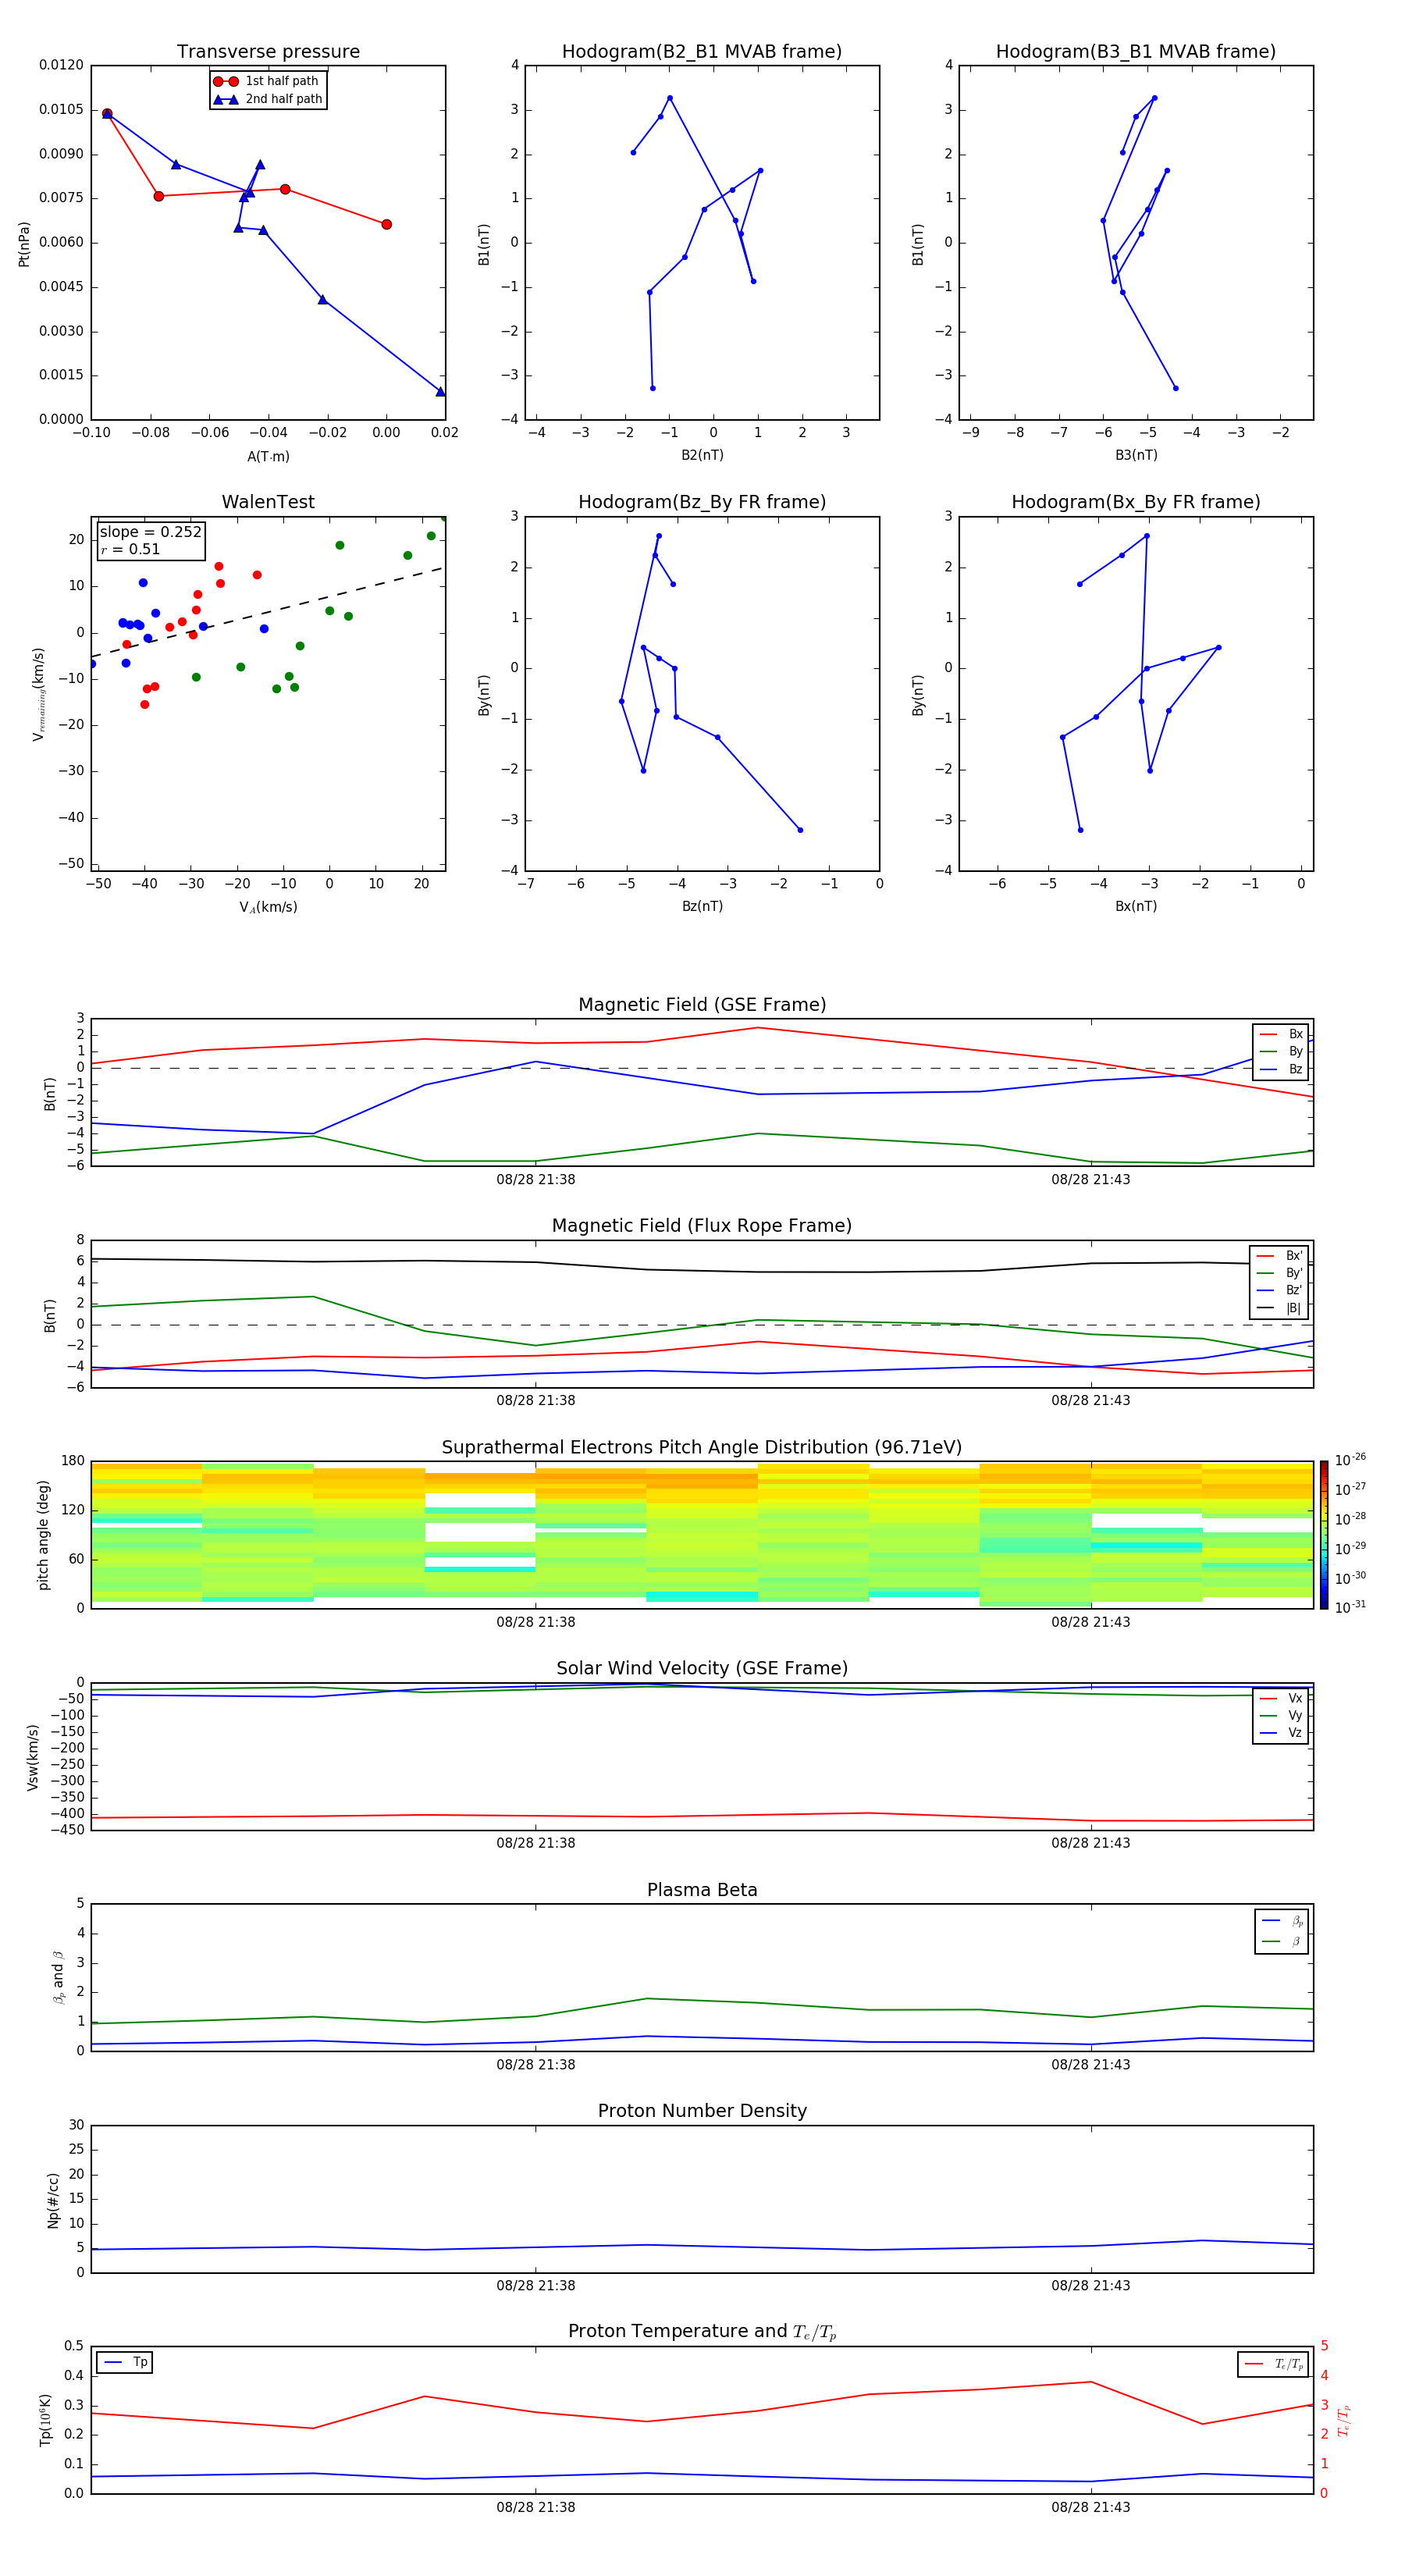
Task: Click '08/28 21:43' tick under GSE field plot
Action: (1091, 1180)
